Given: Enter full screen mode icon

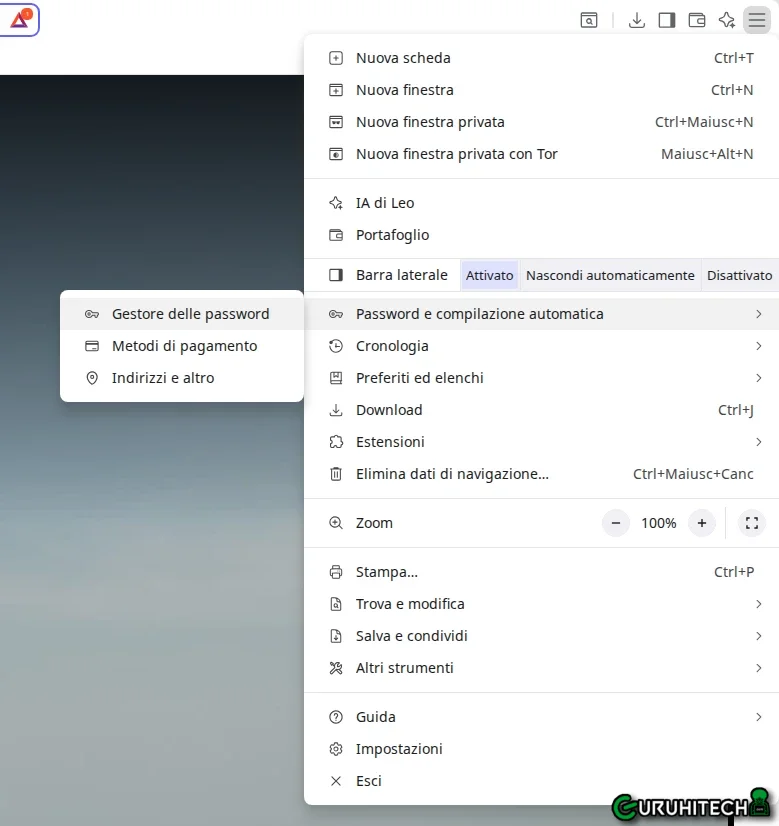Looking at the screenshot, I should pos(752,523).
